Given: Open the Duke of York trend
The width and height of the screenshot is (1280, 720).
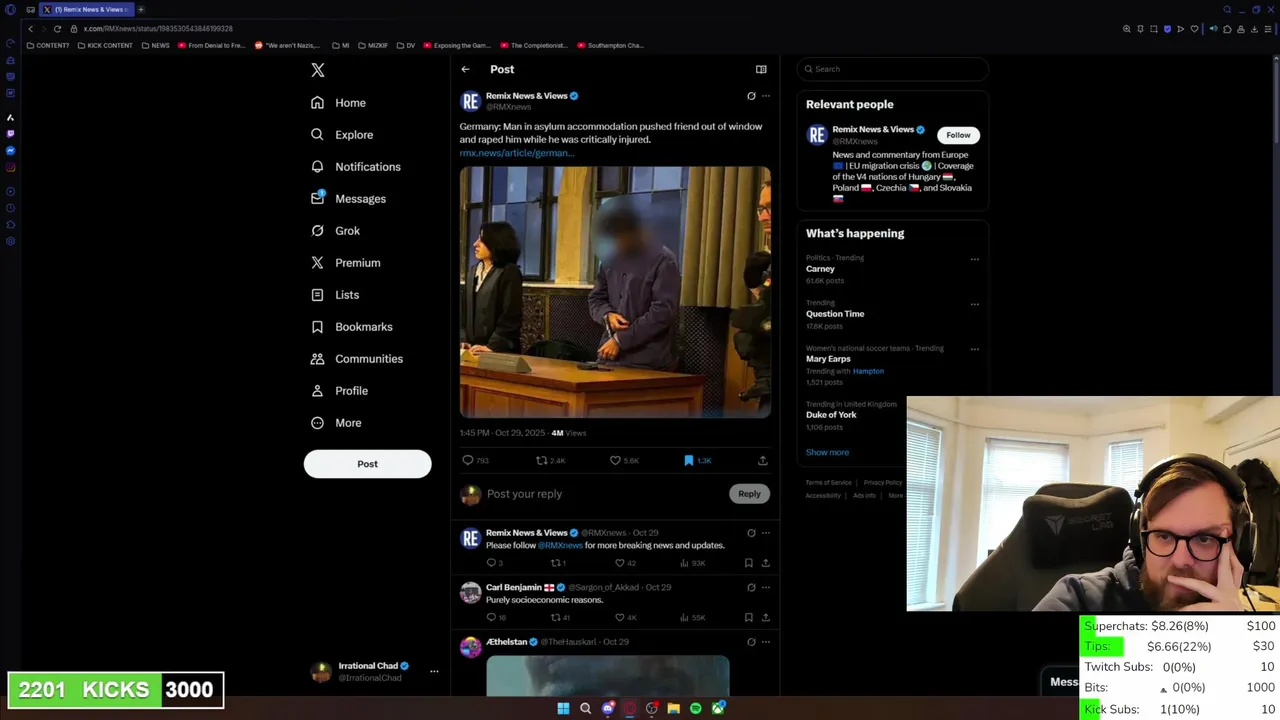Looking at the screenshot, I should [x=831, y=415].
